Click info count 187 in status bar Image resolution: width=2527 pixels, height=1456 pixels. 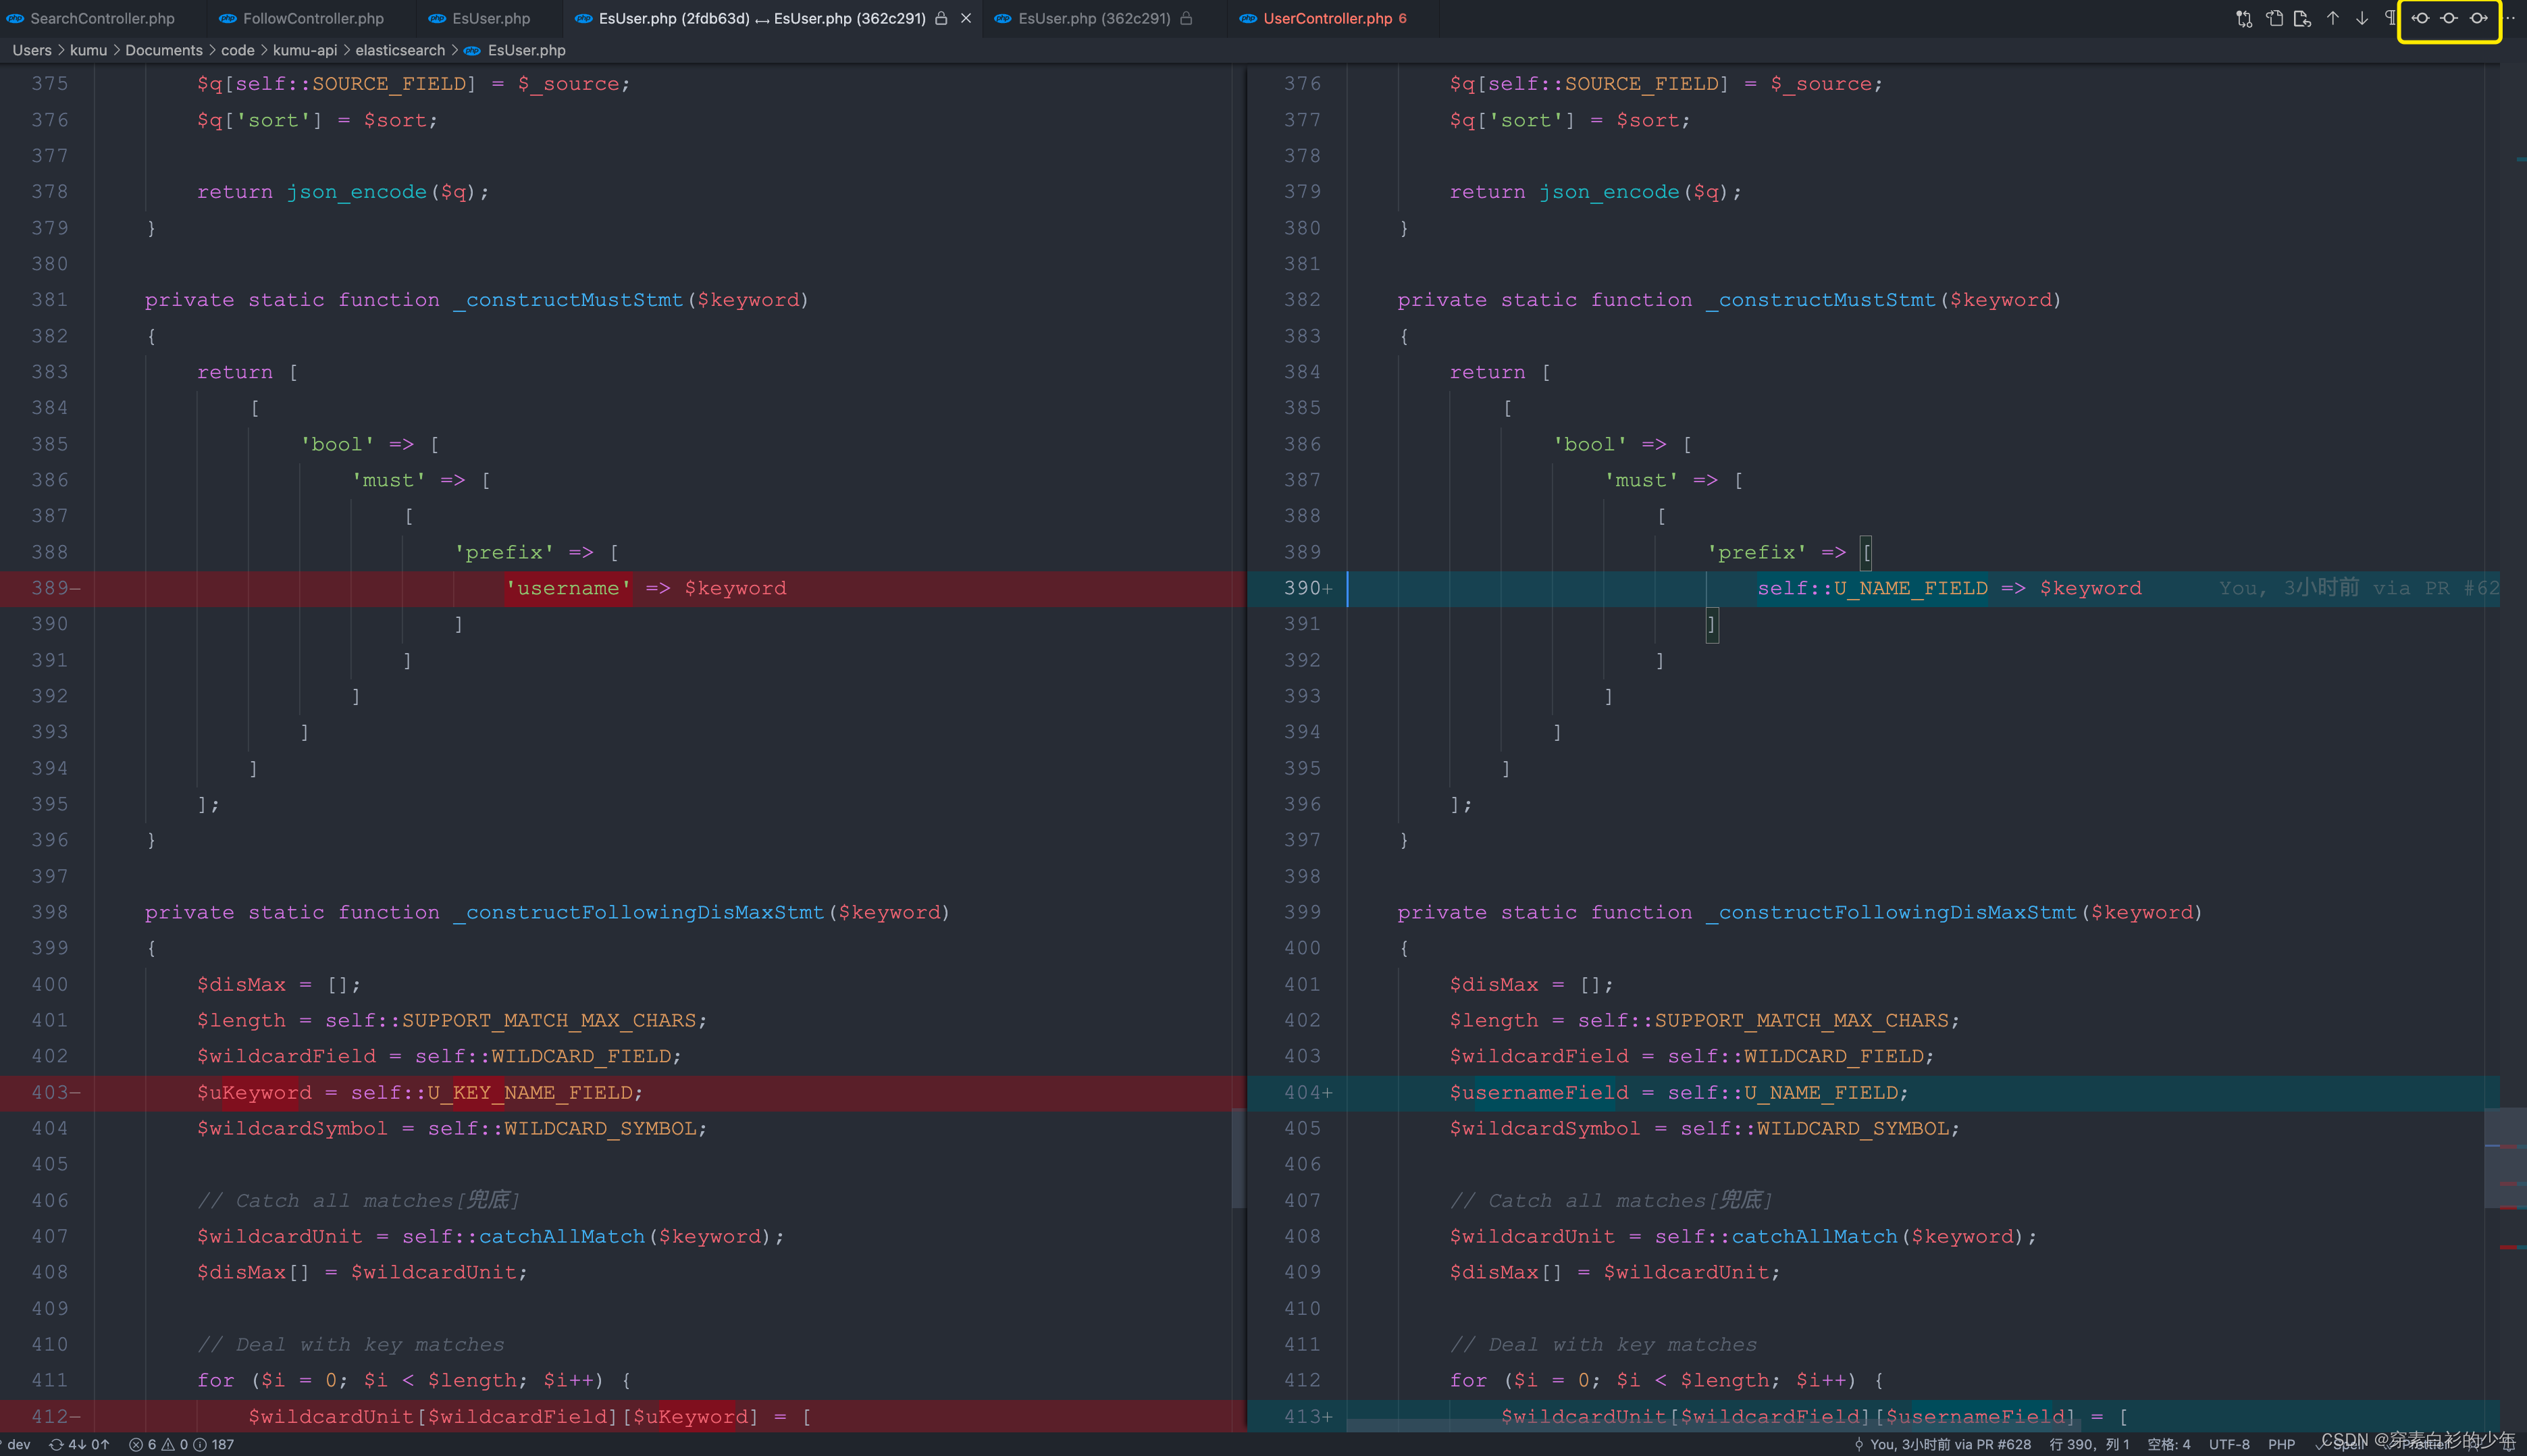coord(214,1444)
